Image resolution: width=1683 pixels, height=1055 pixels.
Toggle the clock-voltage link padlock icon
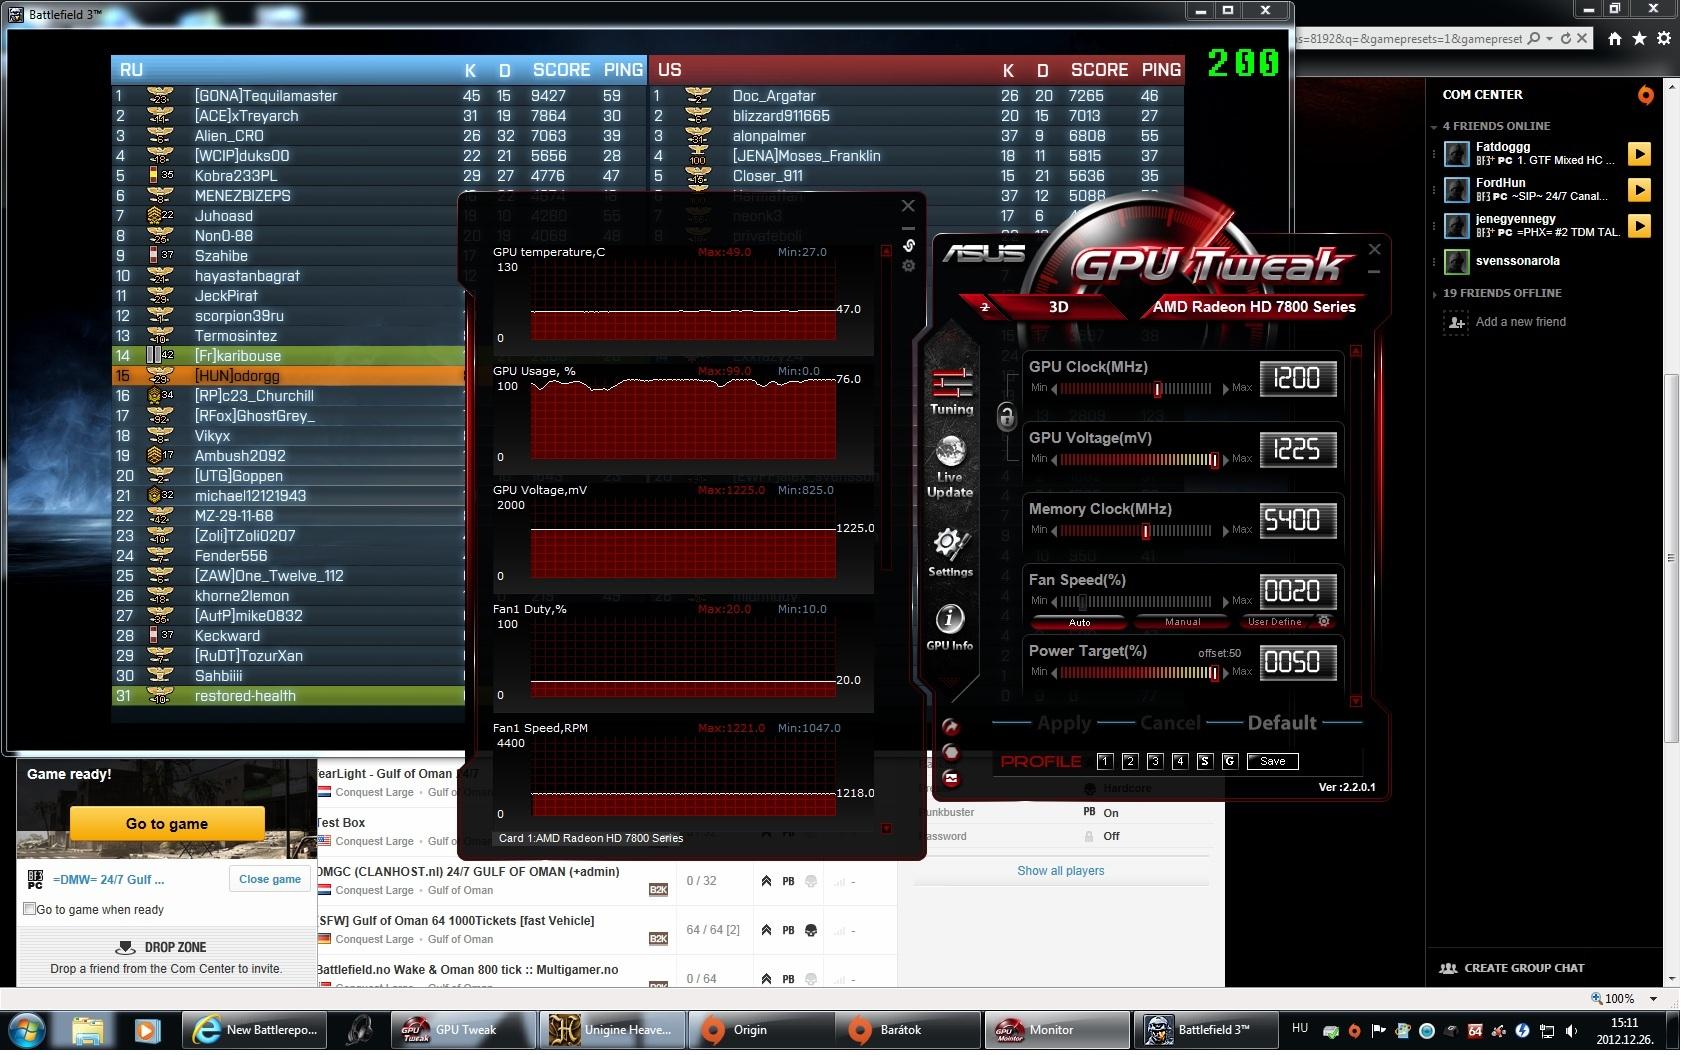tap(1006, 416)
